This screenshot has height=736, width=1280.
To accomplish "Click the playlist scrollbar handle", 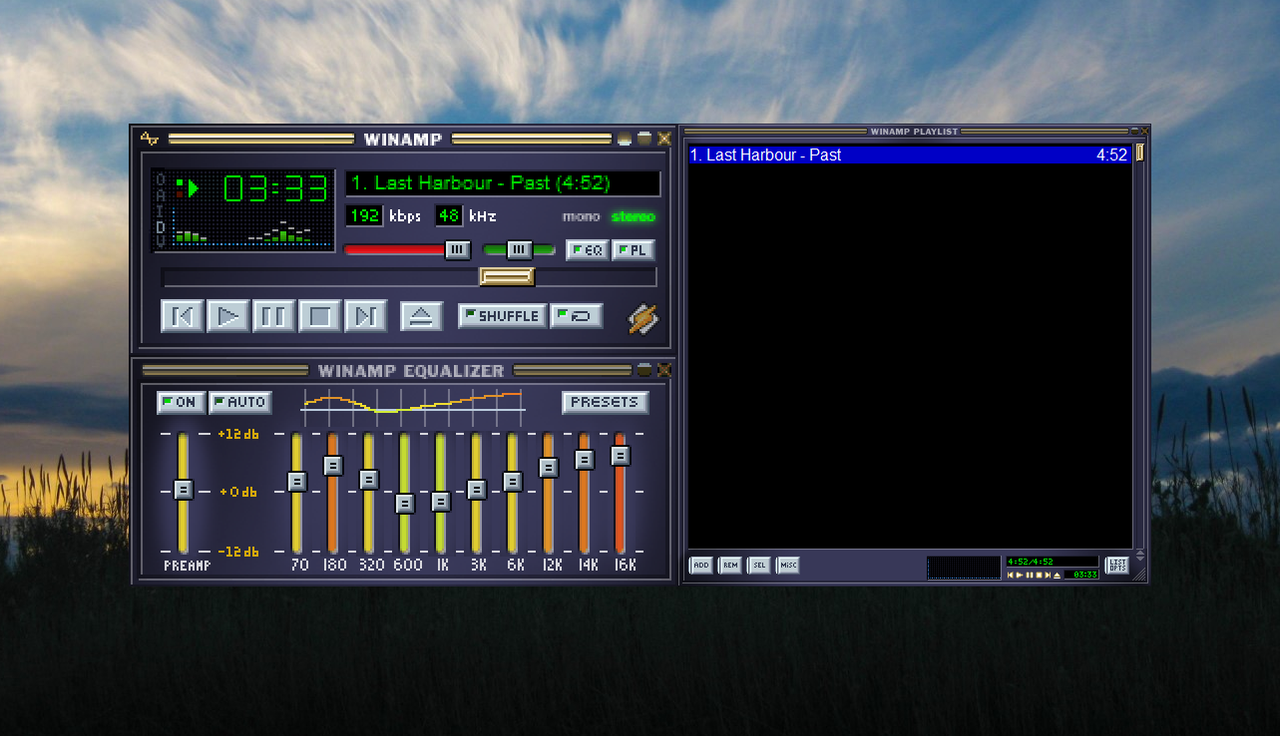I will click(x=1139, y=153).
